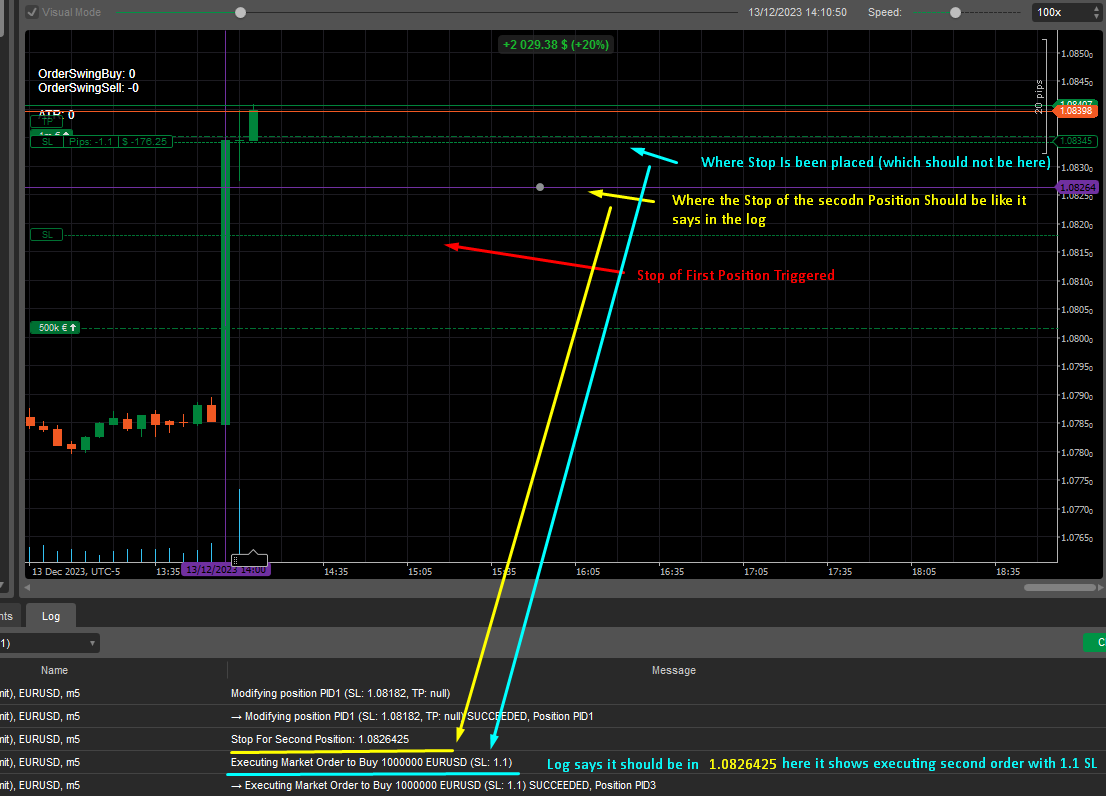The image size is (1106, 796).
Task: Click the purple 1.08264 price label
Action: point(1078,187)
